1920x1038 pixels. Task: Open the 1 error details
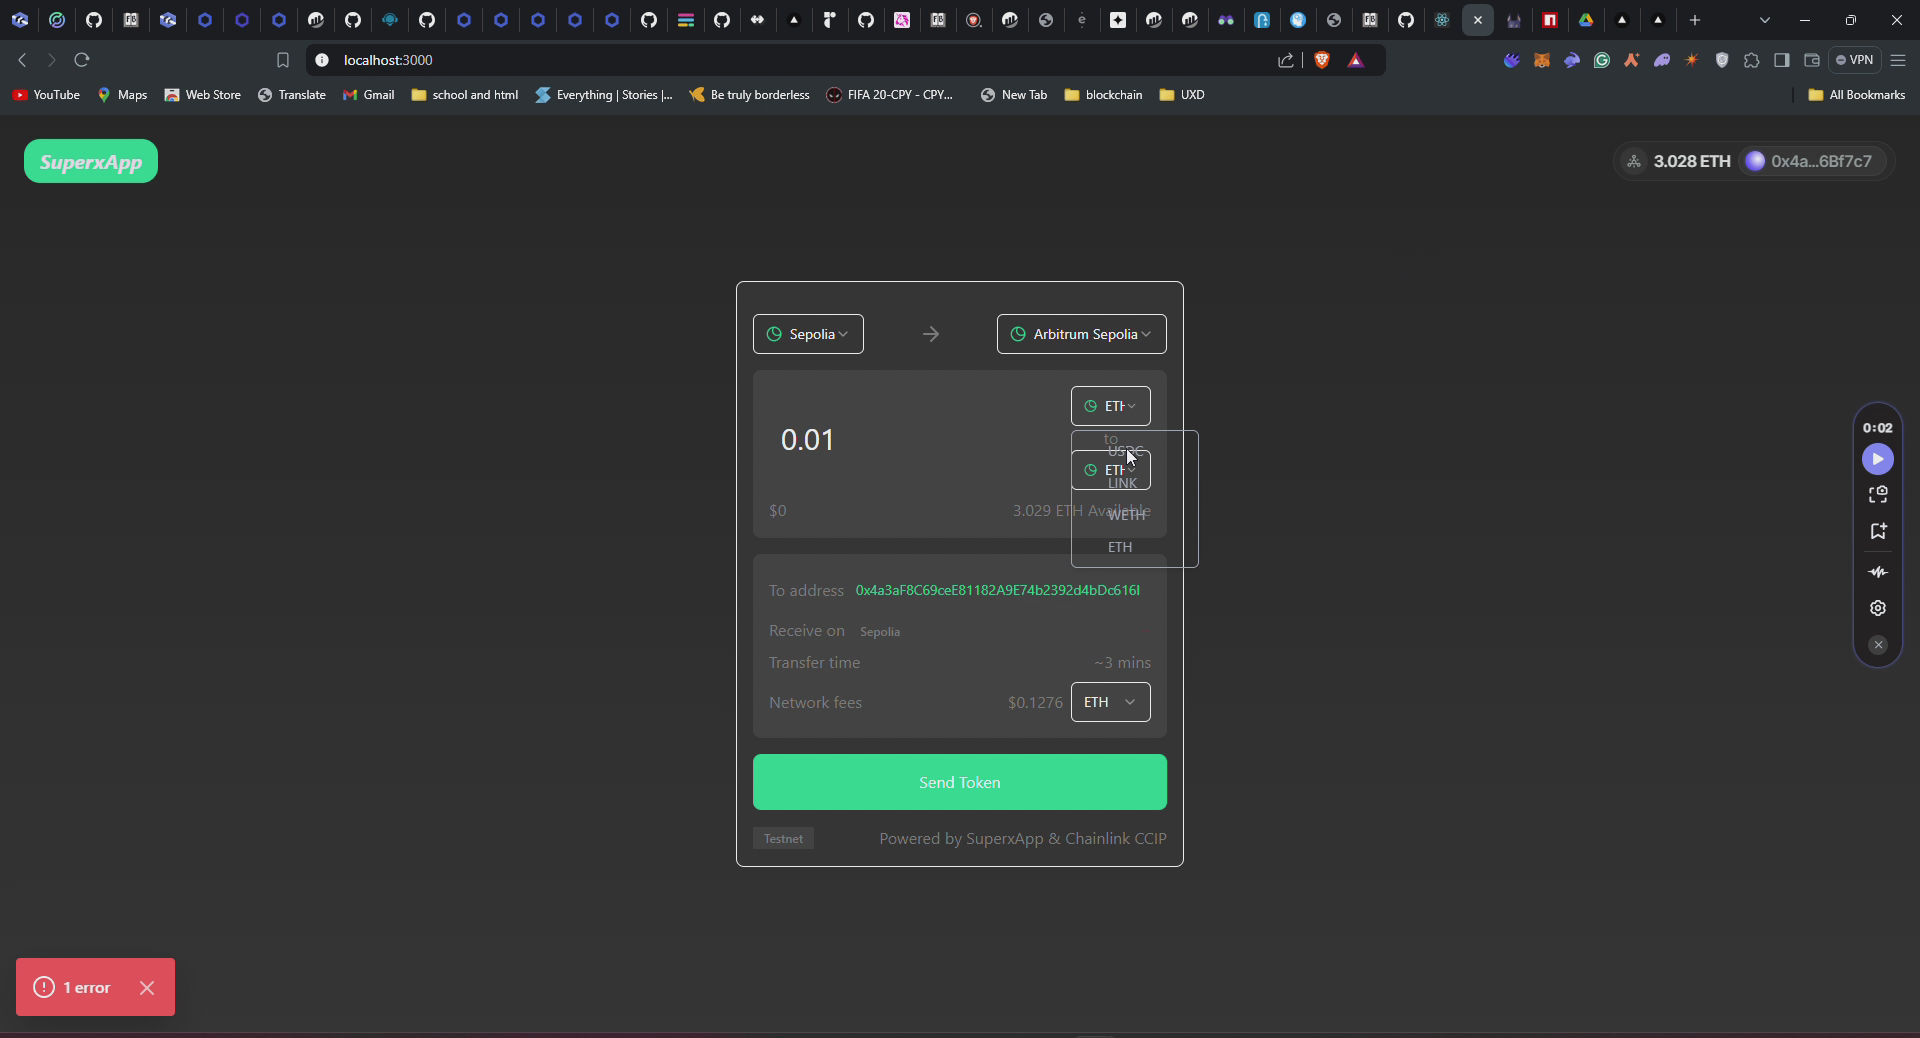click(73, 988)
